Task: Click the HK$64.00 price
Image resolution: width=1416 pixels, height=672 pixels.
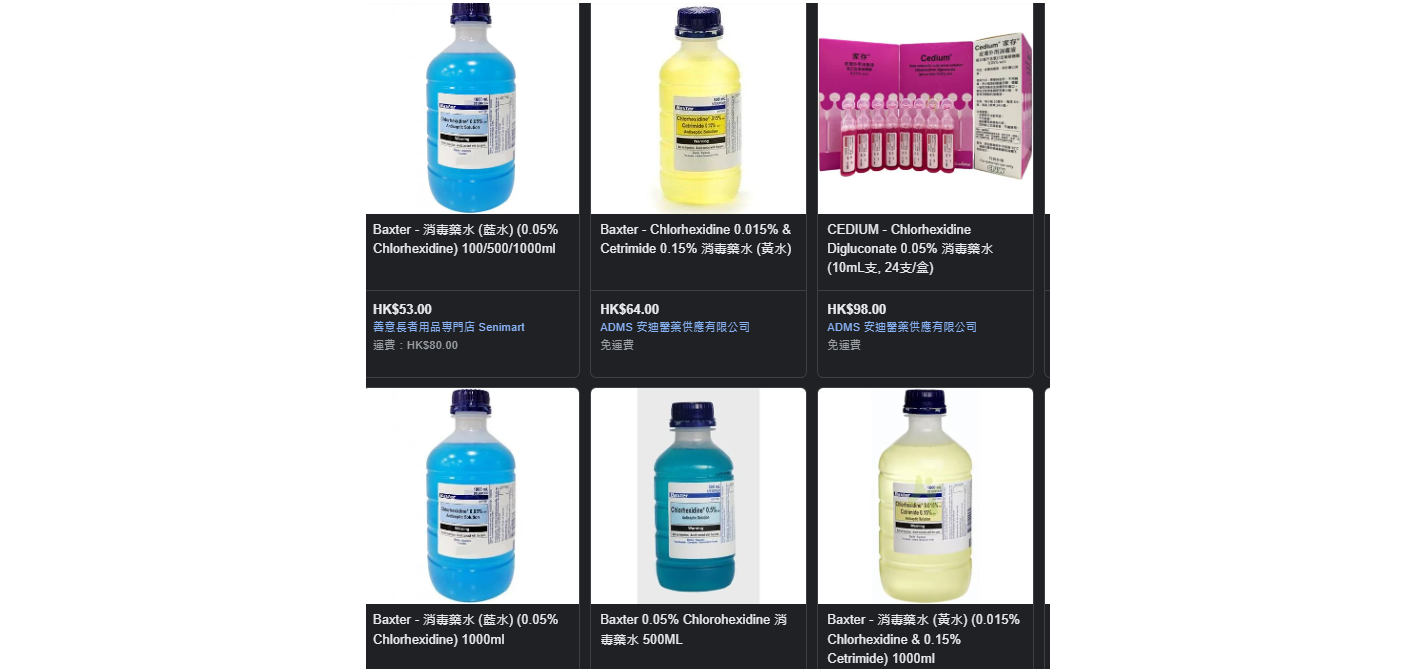Action: tap(630, 309)
